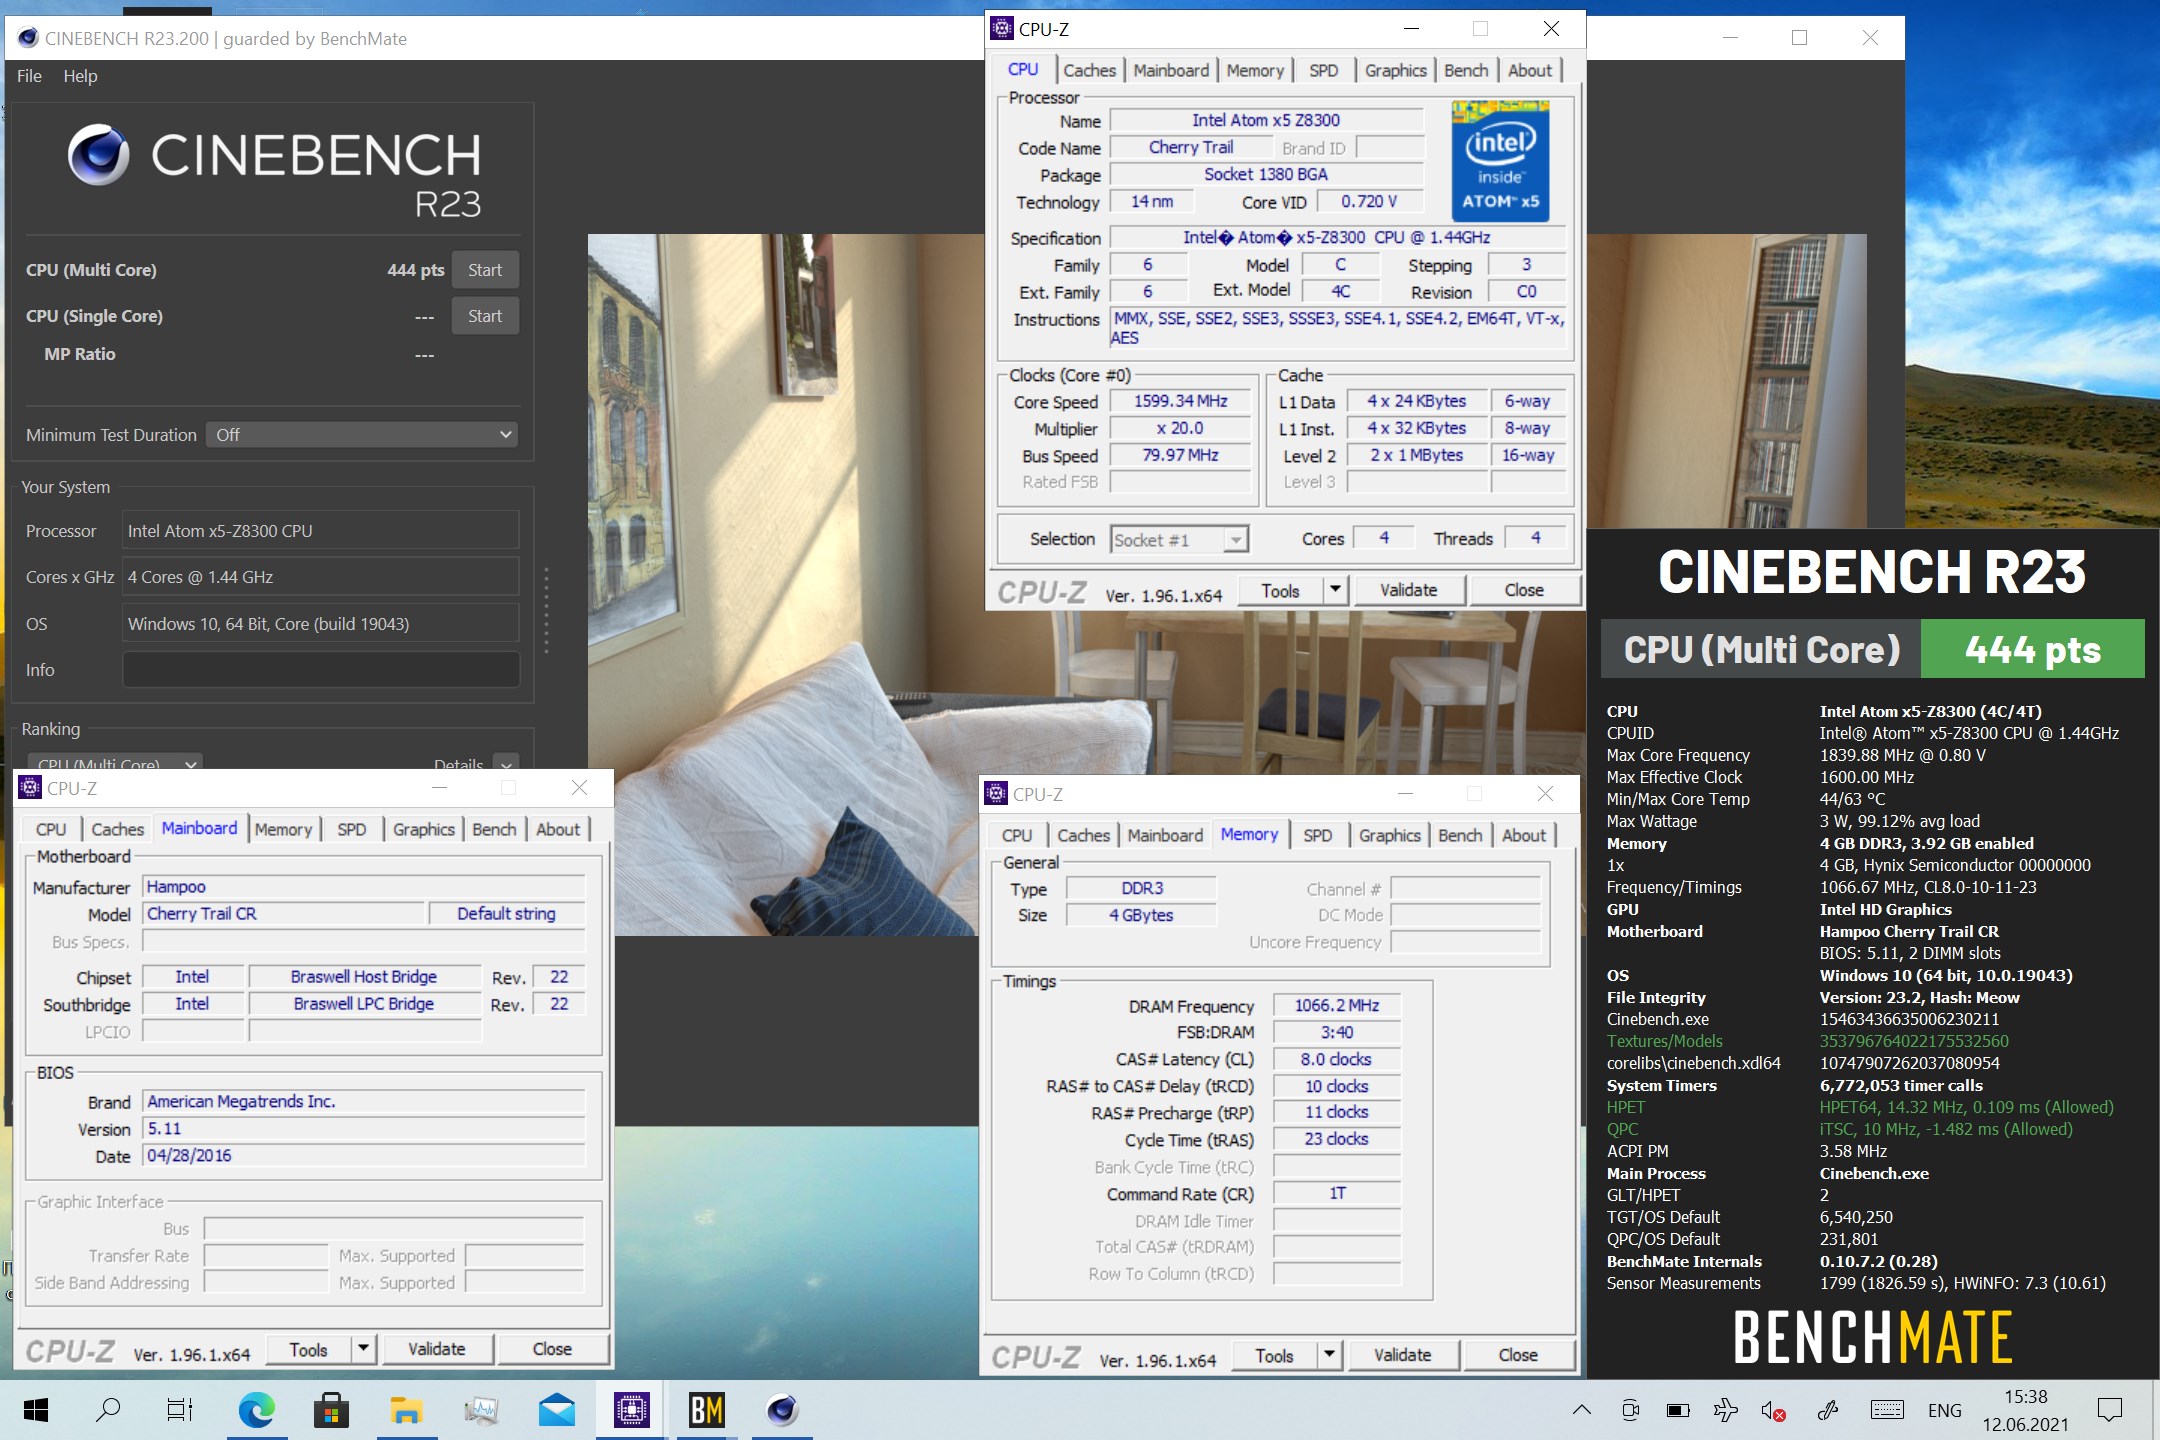The height and width of the screenshot is (1440, 2160).
Task: Open Bench tab in top CPU-Z window
Action: 1466,70
